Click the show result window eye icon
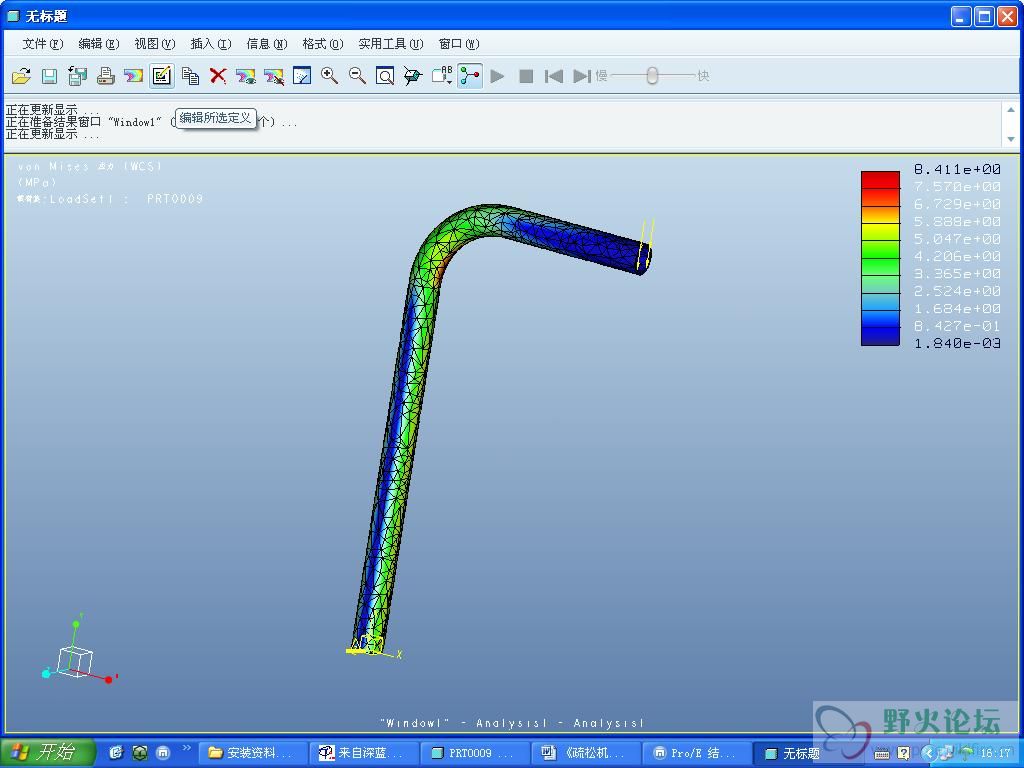 tap(246, 76)
